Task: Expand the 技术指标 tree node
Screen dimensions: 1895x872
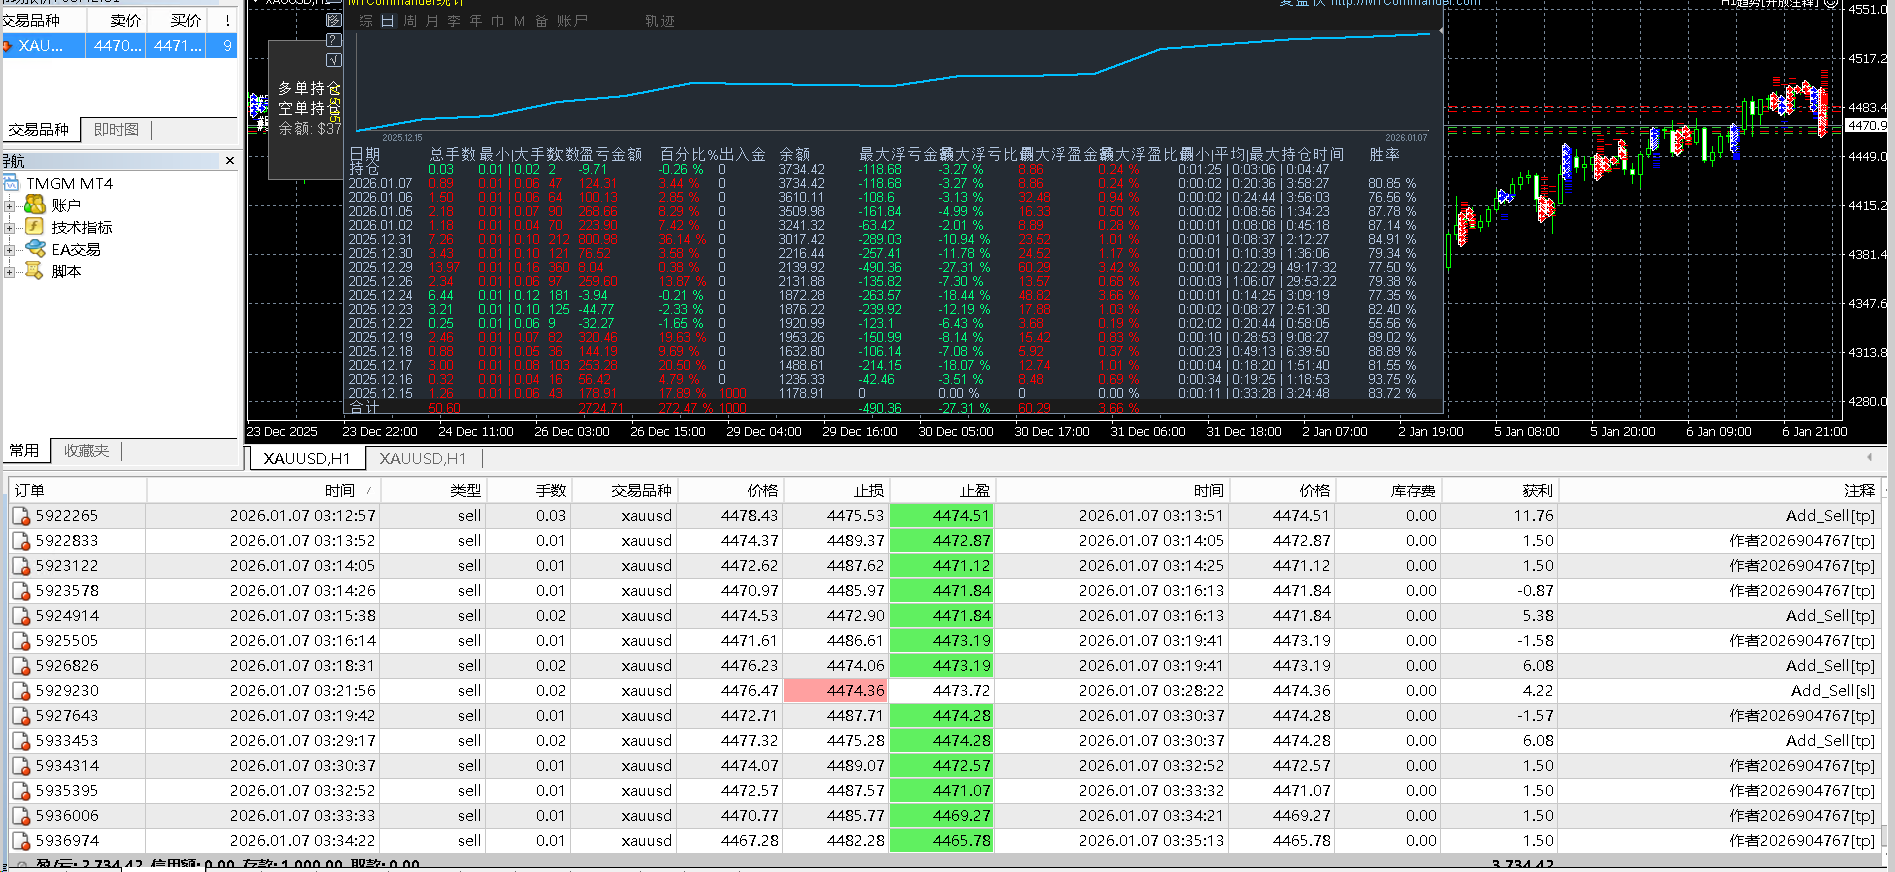Action: 10,228
